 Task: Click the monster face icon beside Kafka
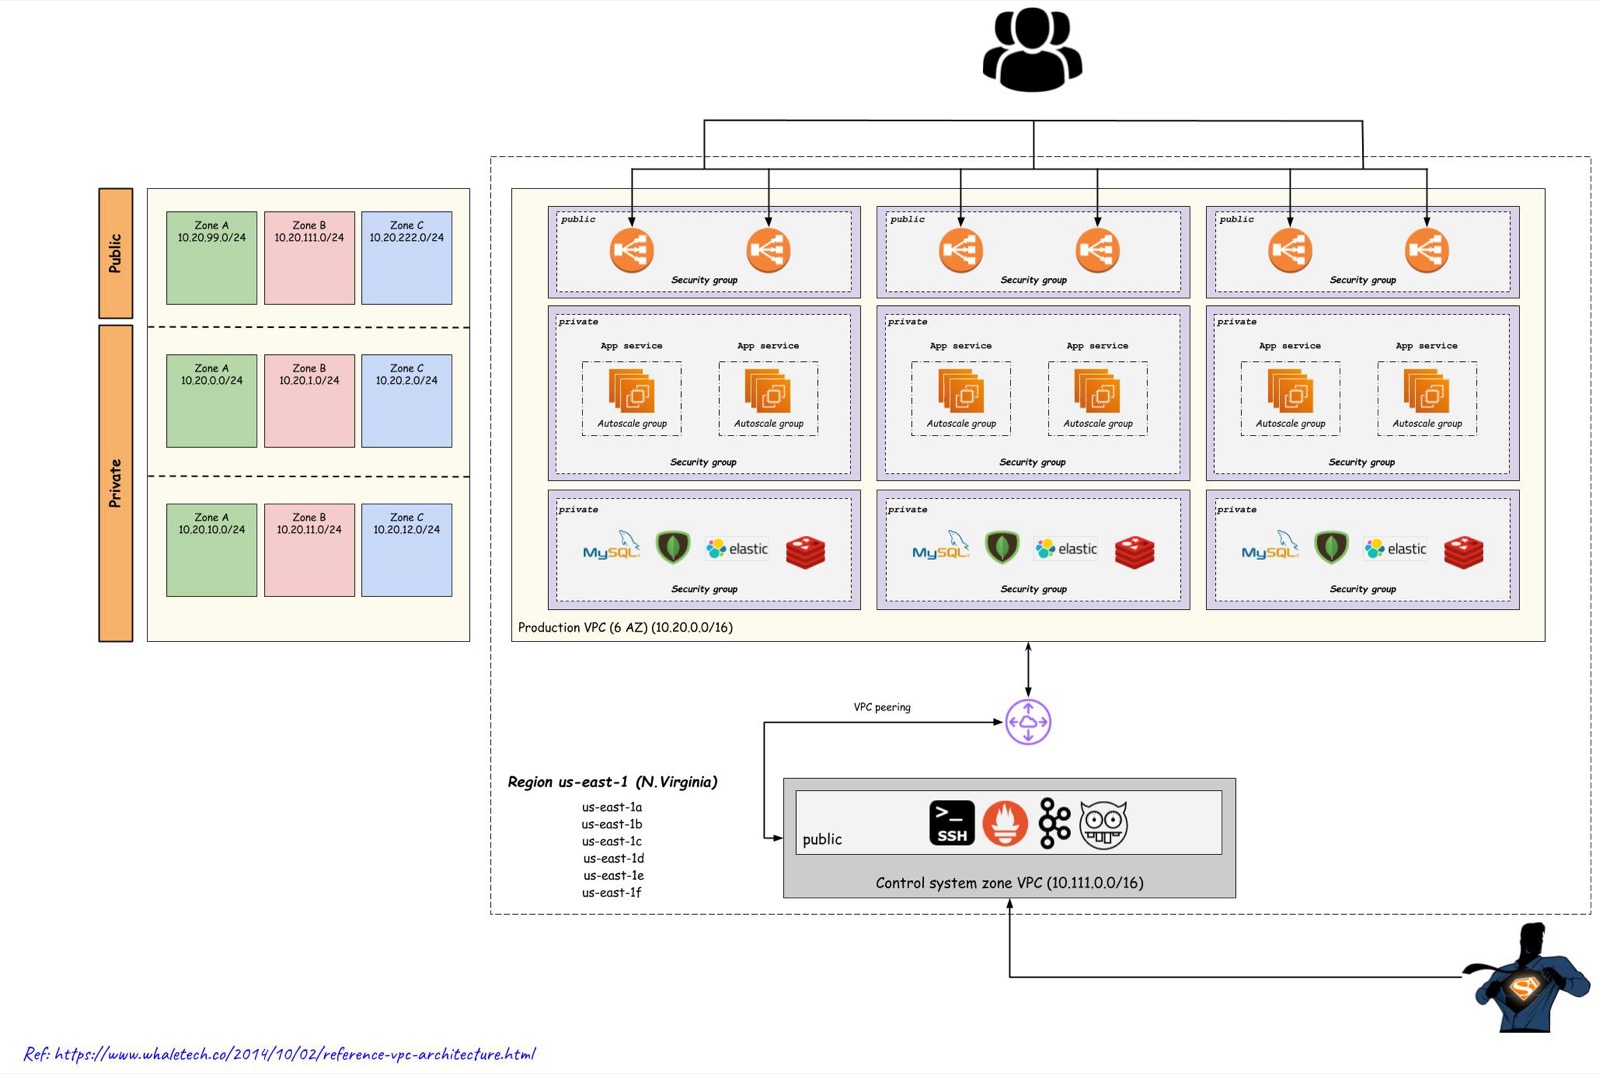coord(1104,824)
